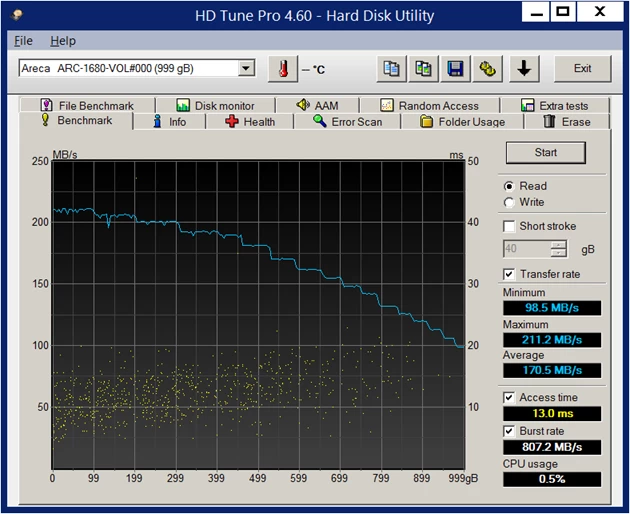Screen dimensions: 630x514
Task: Expand the Areca drive selection dropdown
Action: coord(246,68)
